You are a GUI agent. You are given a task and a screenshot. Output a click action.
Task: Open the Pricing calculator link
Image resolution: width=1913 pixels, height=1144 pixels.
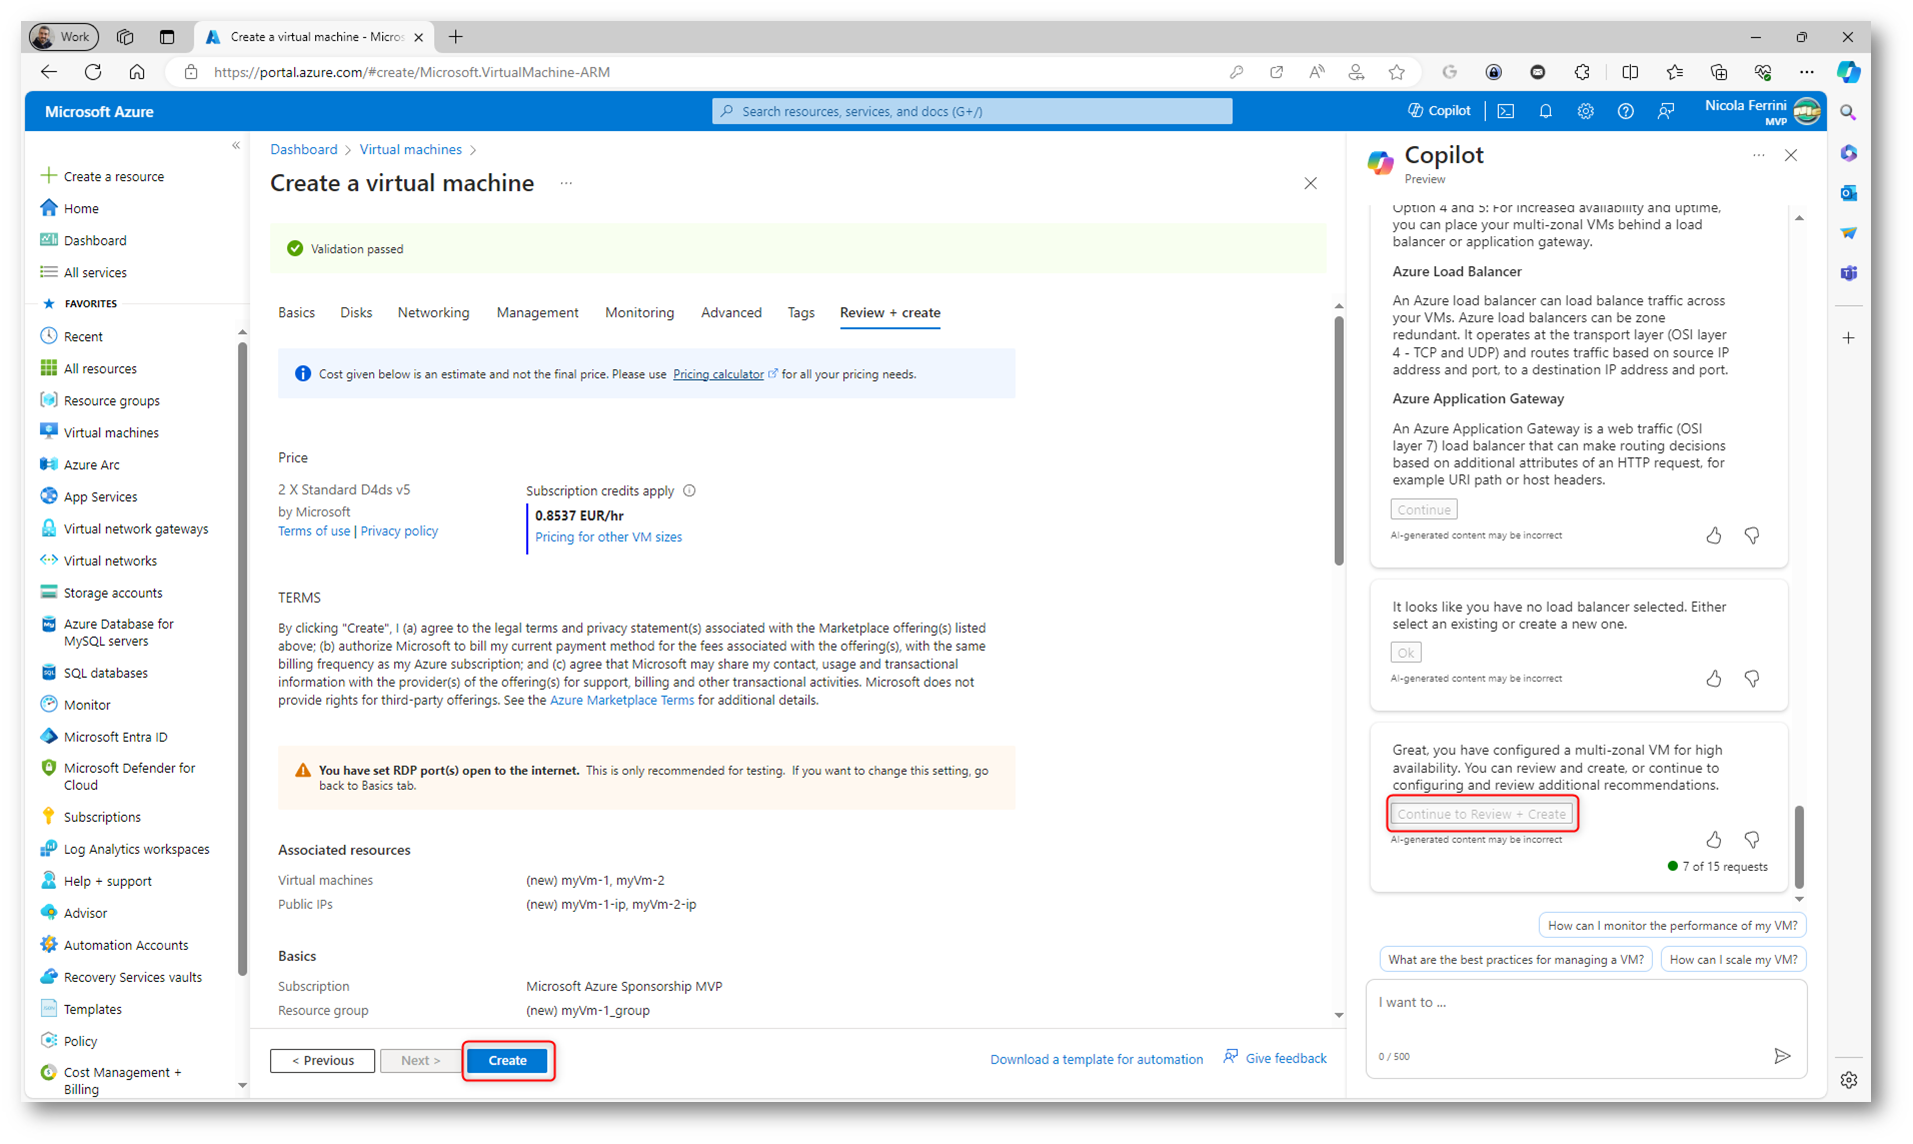(718, 374)
